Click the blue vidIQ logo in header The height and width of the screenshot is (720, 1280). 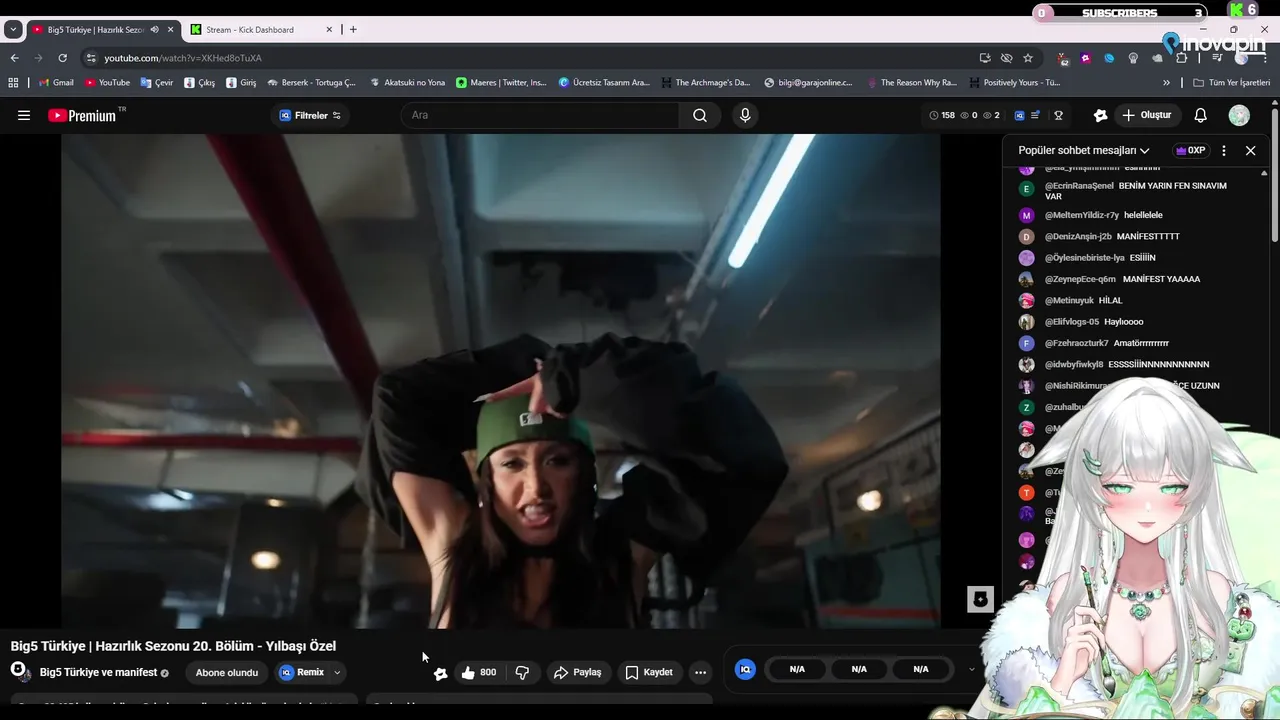[x=1019, y=115]
